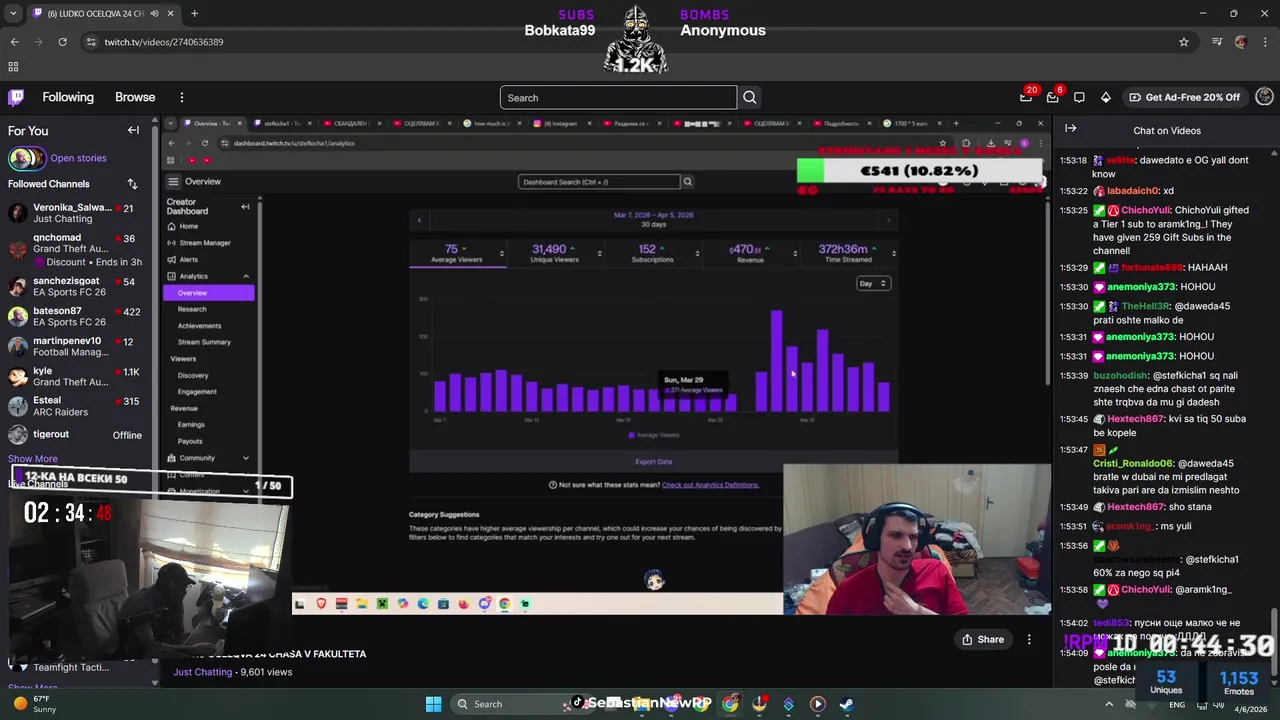
Task: Open notifications inbox showing 20 badge
Action: pos(1026,97)
